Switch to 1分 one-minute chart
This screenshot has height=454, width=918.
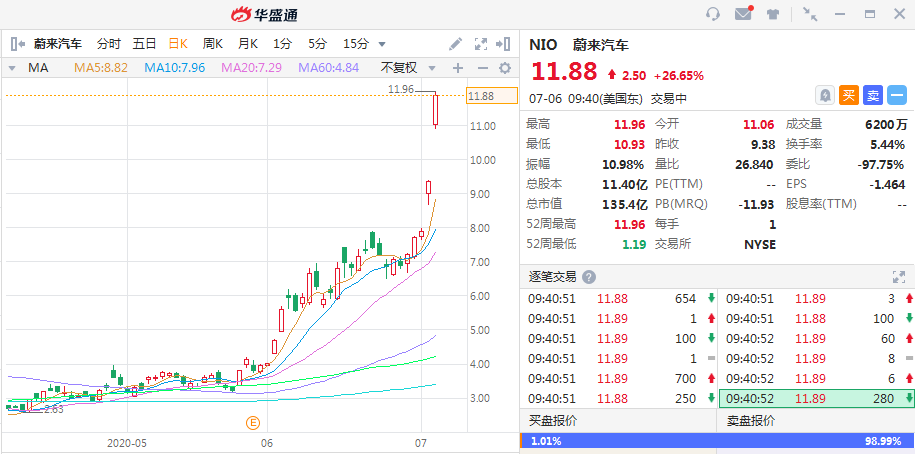click(x=282, y=43)
